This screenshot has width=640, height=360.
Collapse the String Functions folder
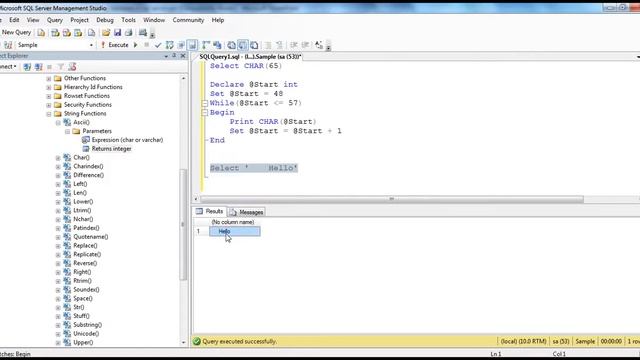(49, 114)
